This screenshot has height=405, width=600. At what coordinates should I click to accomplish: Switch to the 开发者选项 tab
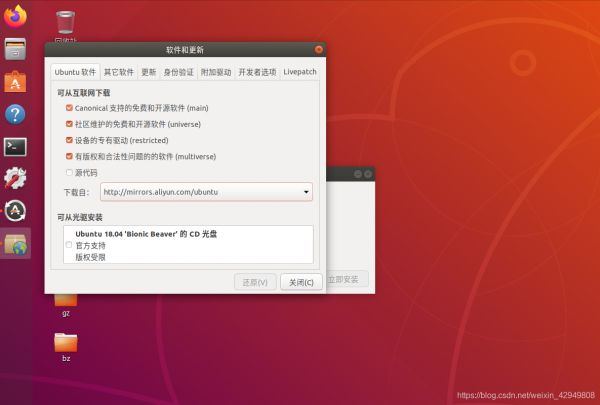point(257,72)
